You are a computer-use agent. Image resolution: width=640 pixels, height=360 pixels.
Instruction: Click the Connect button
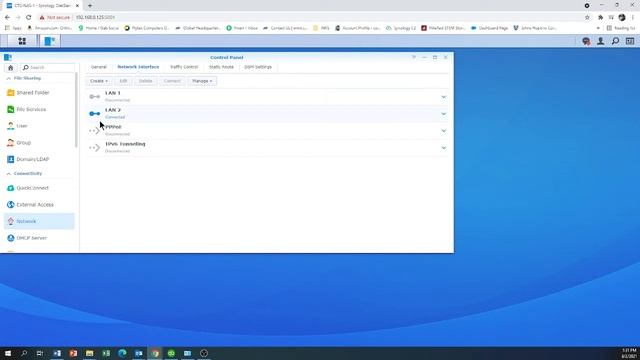(172, 81)
